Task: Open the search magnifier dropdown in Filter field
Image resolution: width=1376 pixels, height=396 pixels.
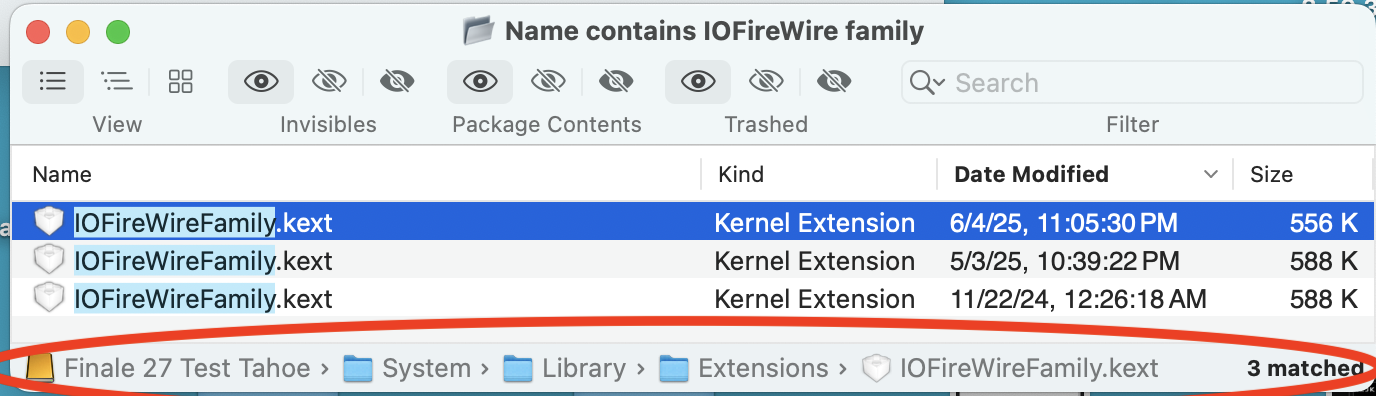Action: (928, 83)
